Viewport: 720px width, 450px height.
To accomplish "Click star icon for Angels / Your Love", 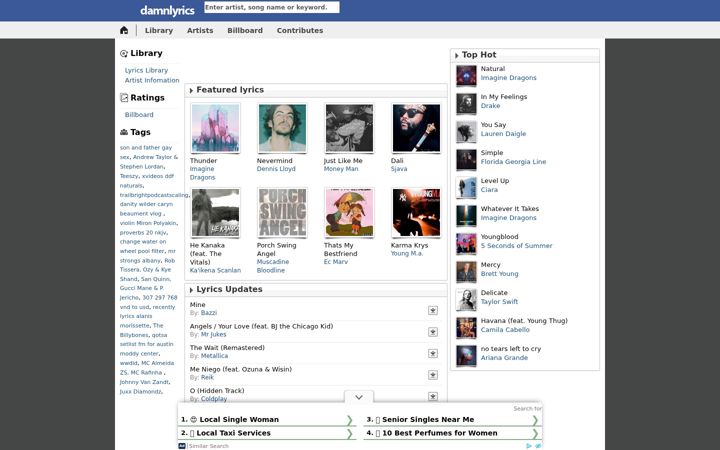I will pyautogui.click(x=433, y=332).
